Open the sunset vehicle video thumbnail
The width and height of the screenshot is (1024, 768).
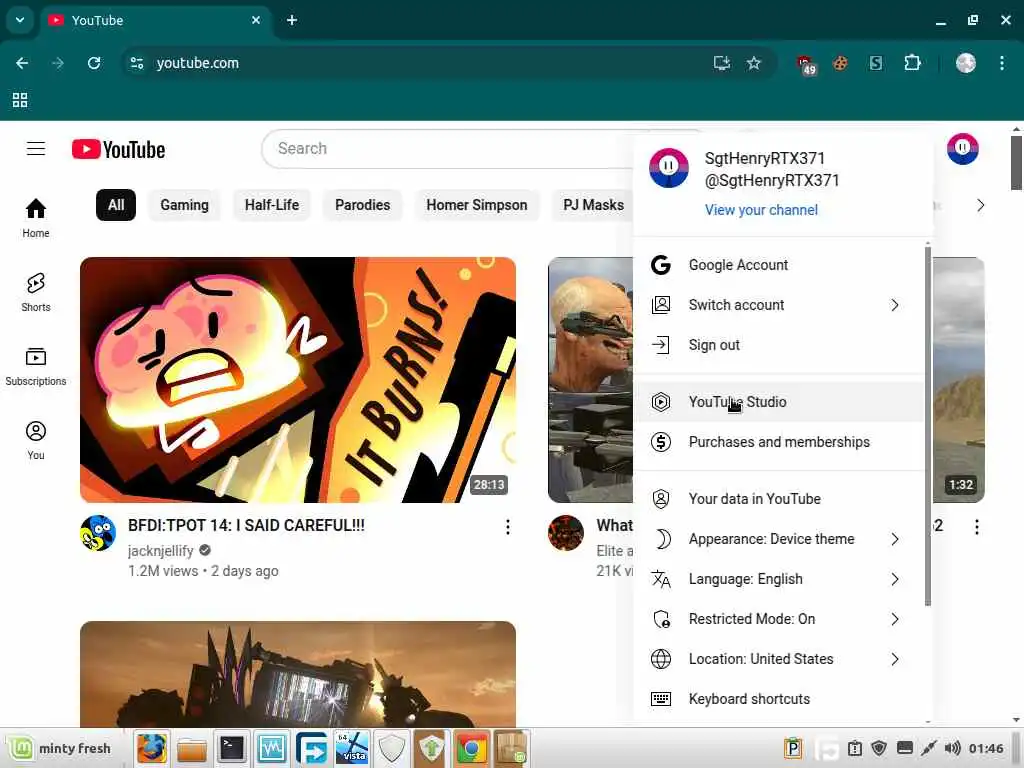[298, 674]
